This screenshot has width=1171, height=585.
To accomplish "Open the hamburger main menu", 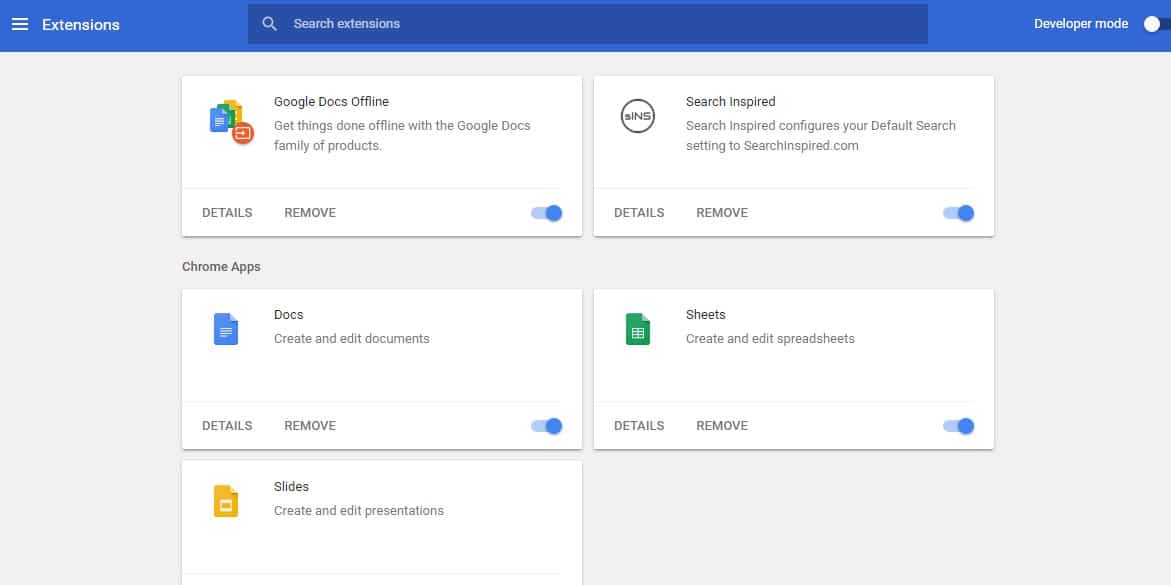I will point(20,24).
